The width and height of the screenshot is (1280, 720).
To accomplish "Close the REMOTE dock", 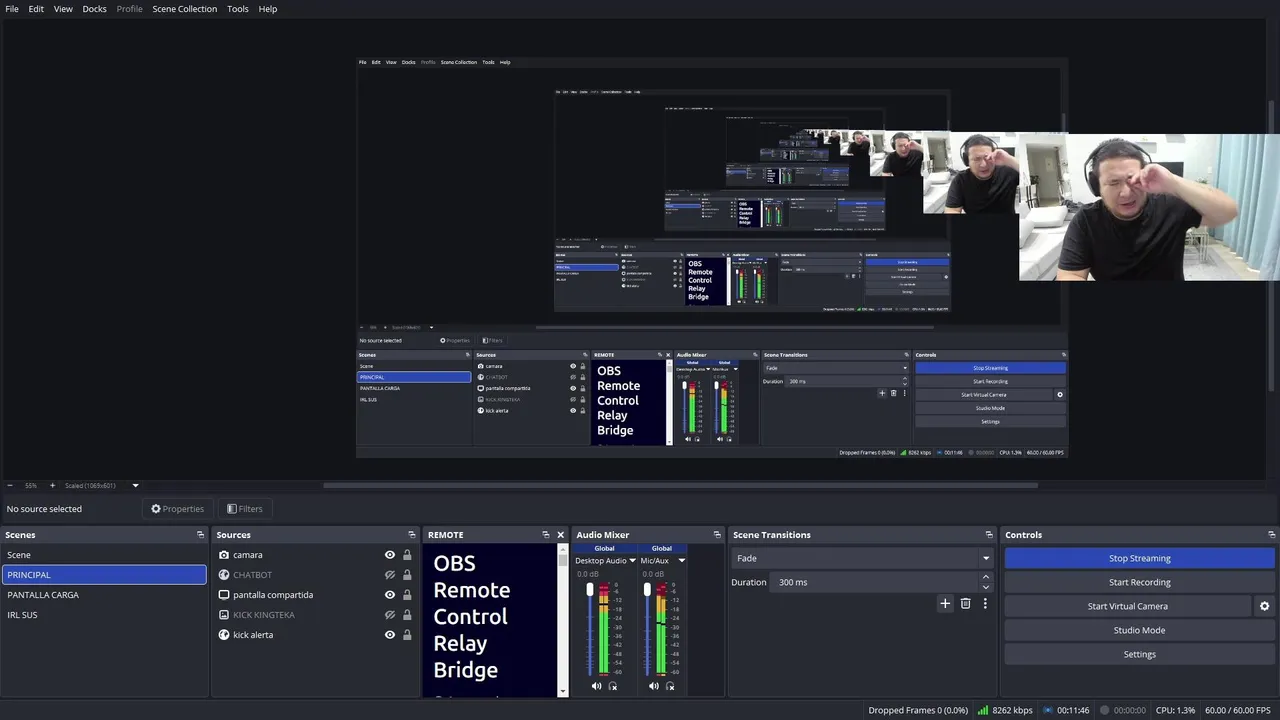I will pos(560,535).
